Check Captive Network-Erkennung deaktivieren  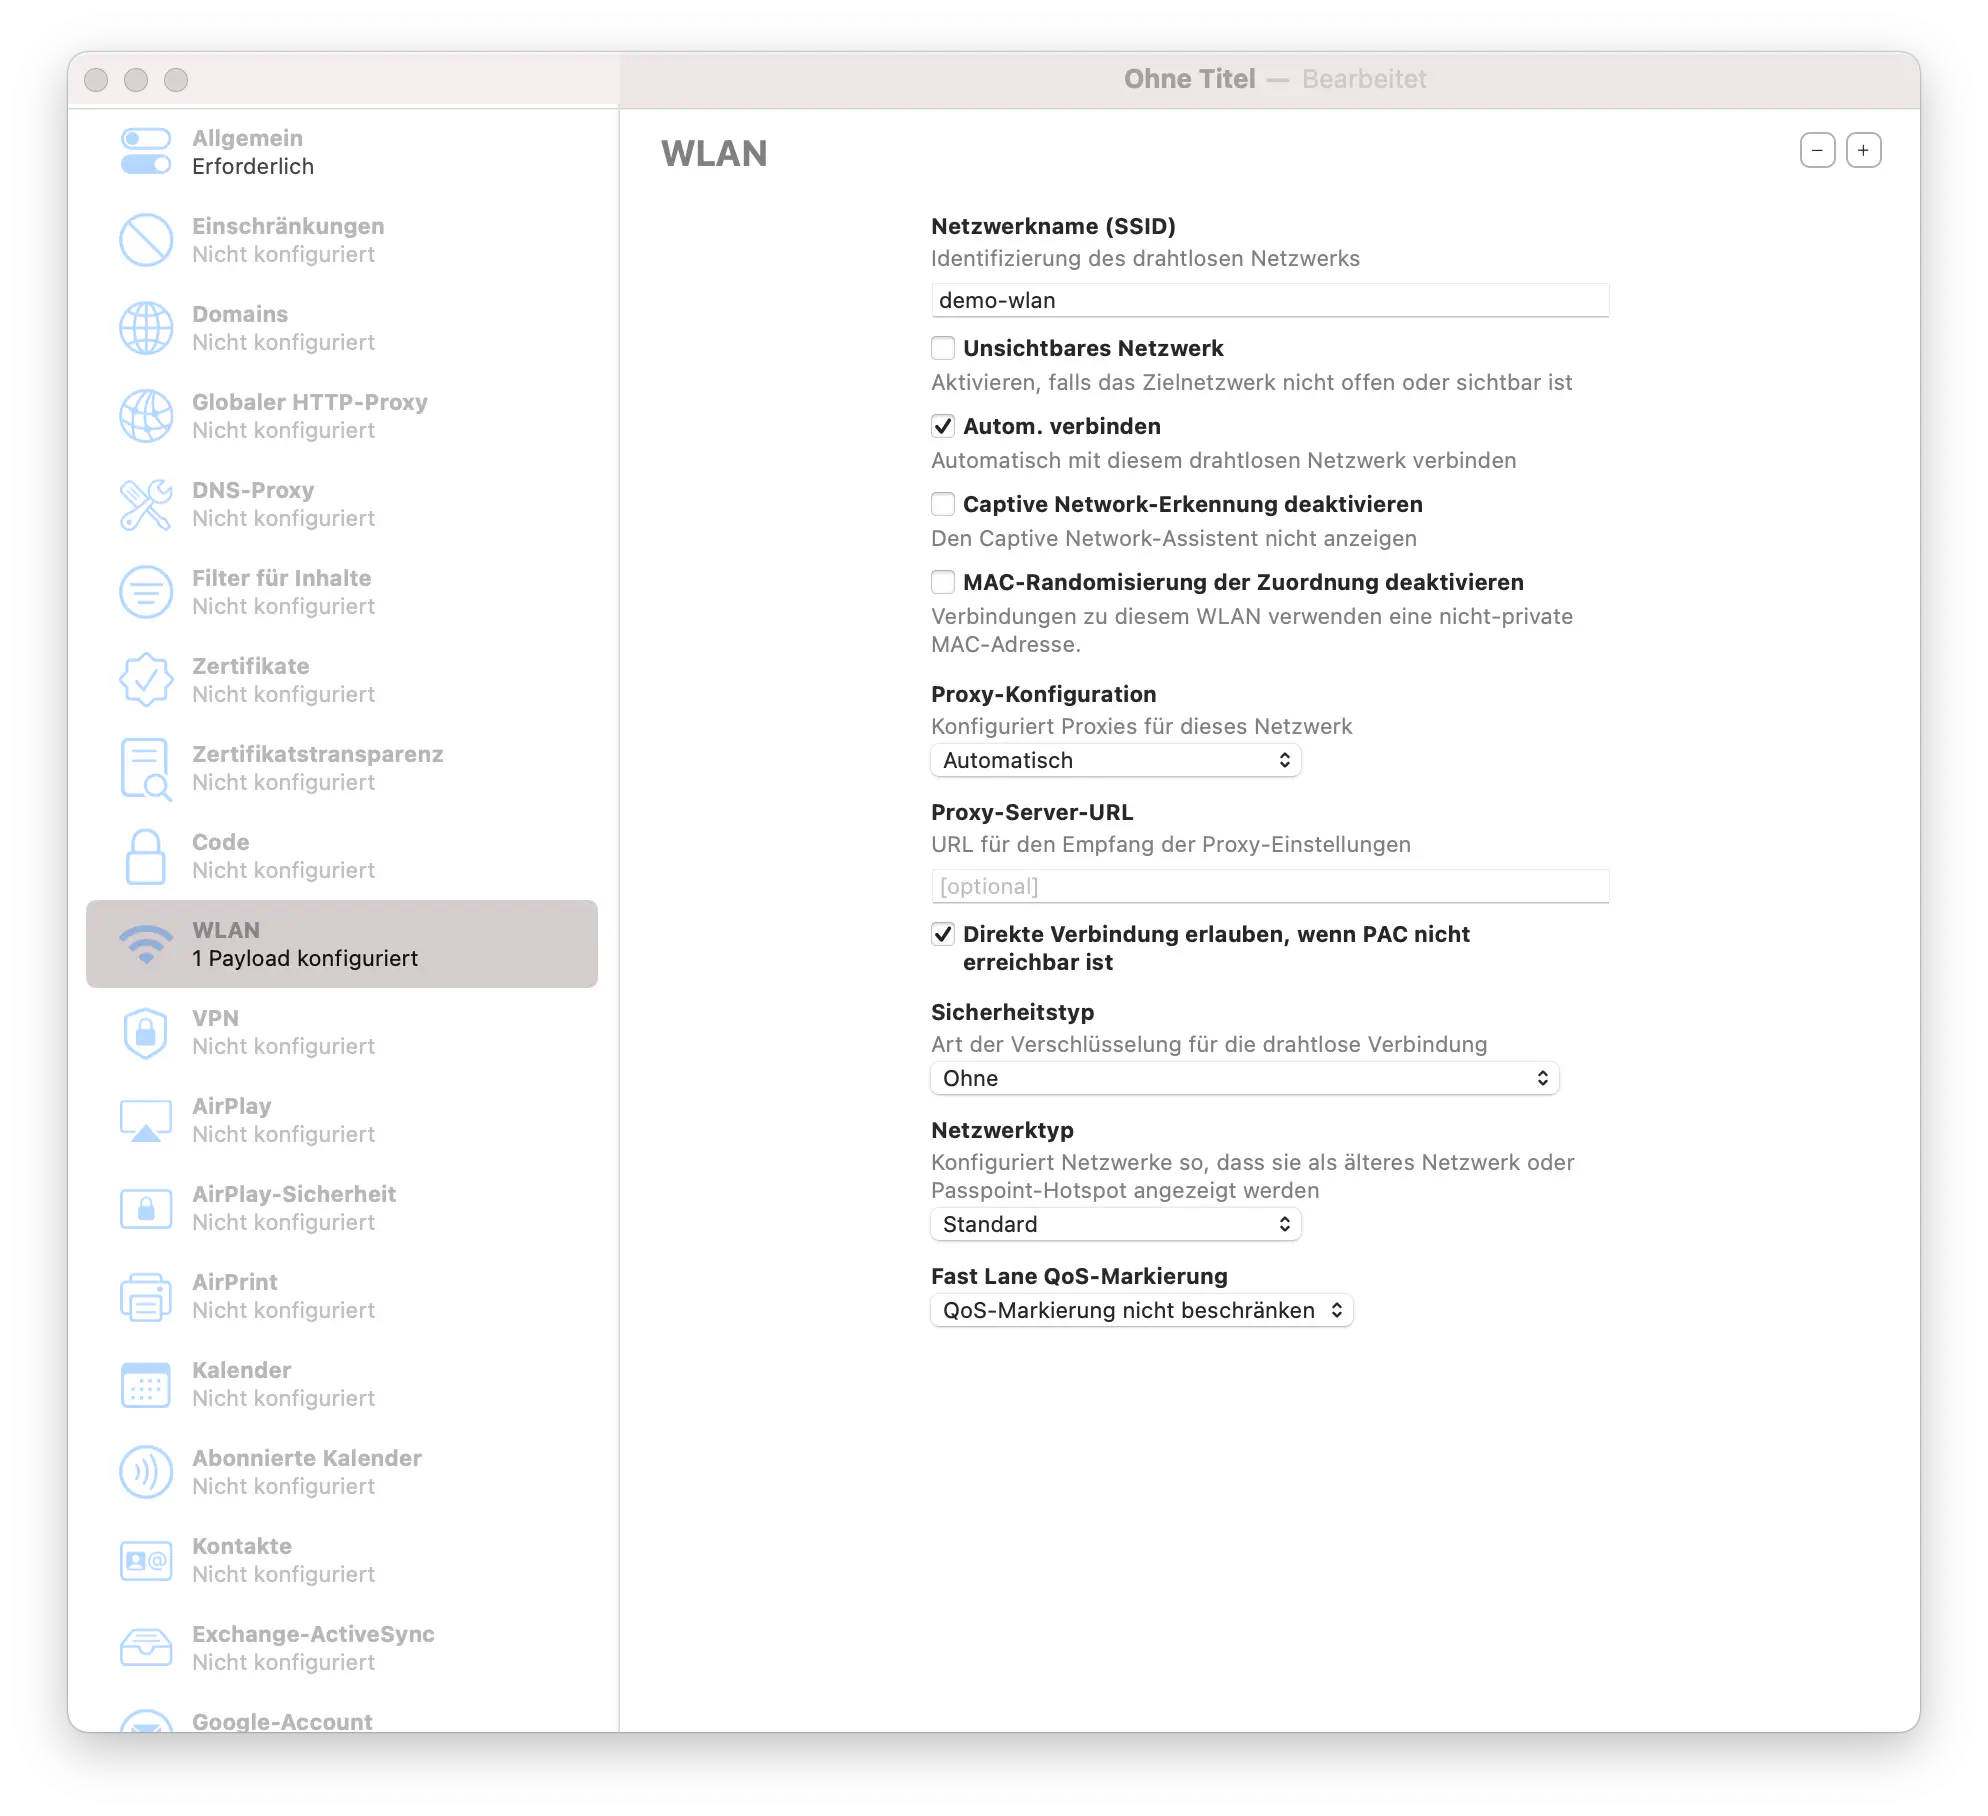942,504
